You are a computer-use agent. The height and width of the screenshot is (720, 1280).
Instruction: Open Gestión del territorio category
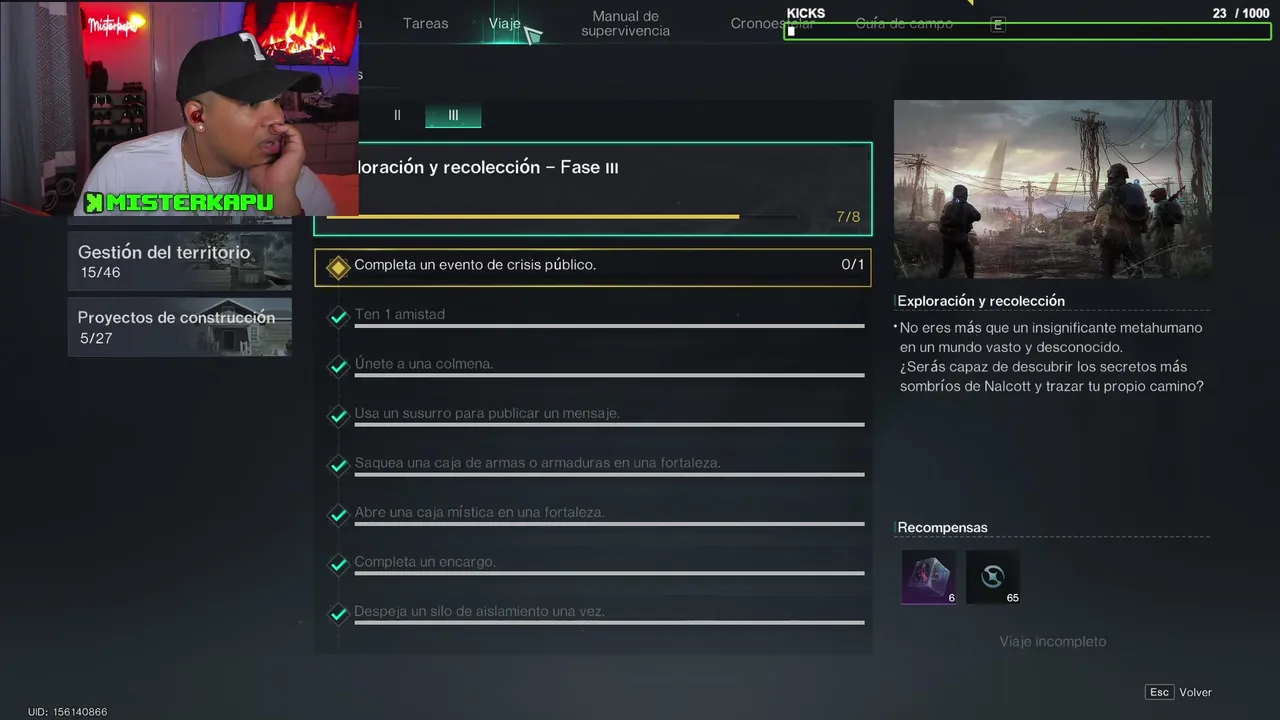(x=180, y=261)
